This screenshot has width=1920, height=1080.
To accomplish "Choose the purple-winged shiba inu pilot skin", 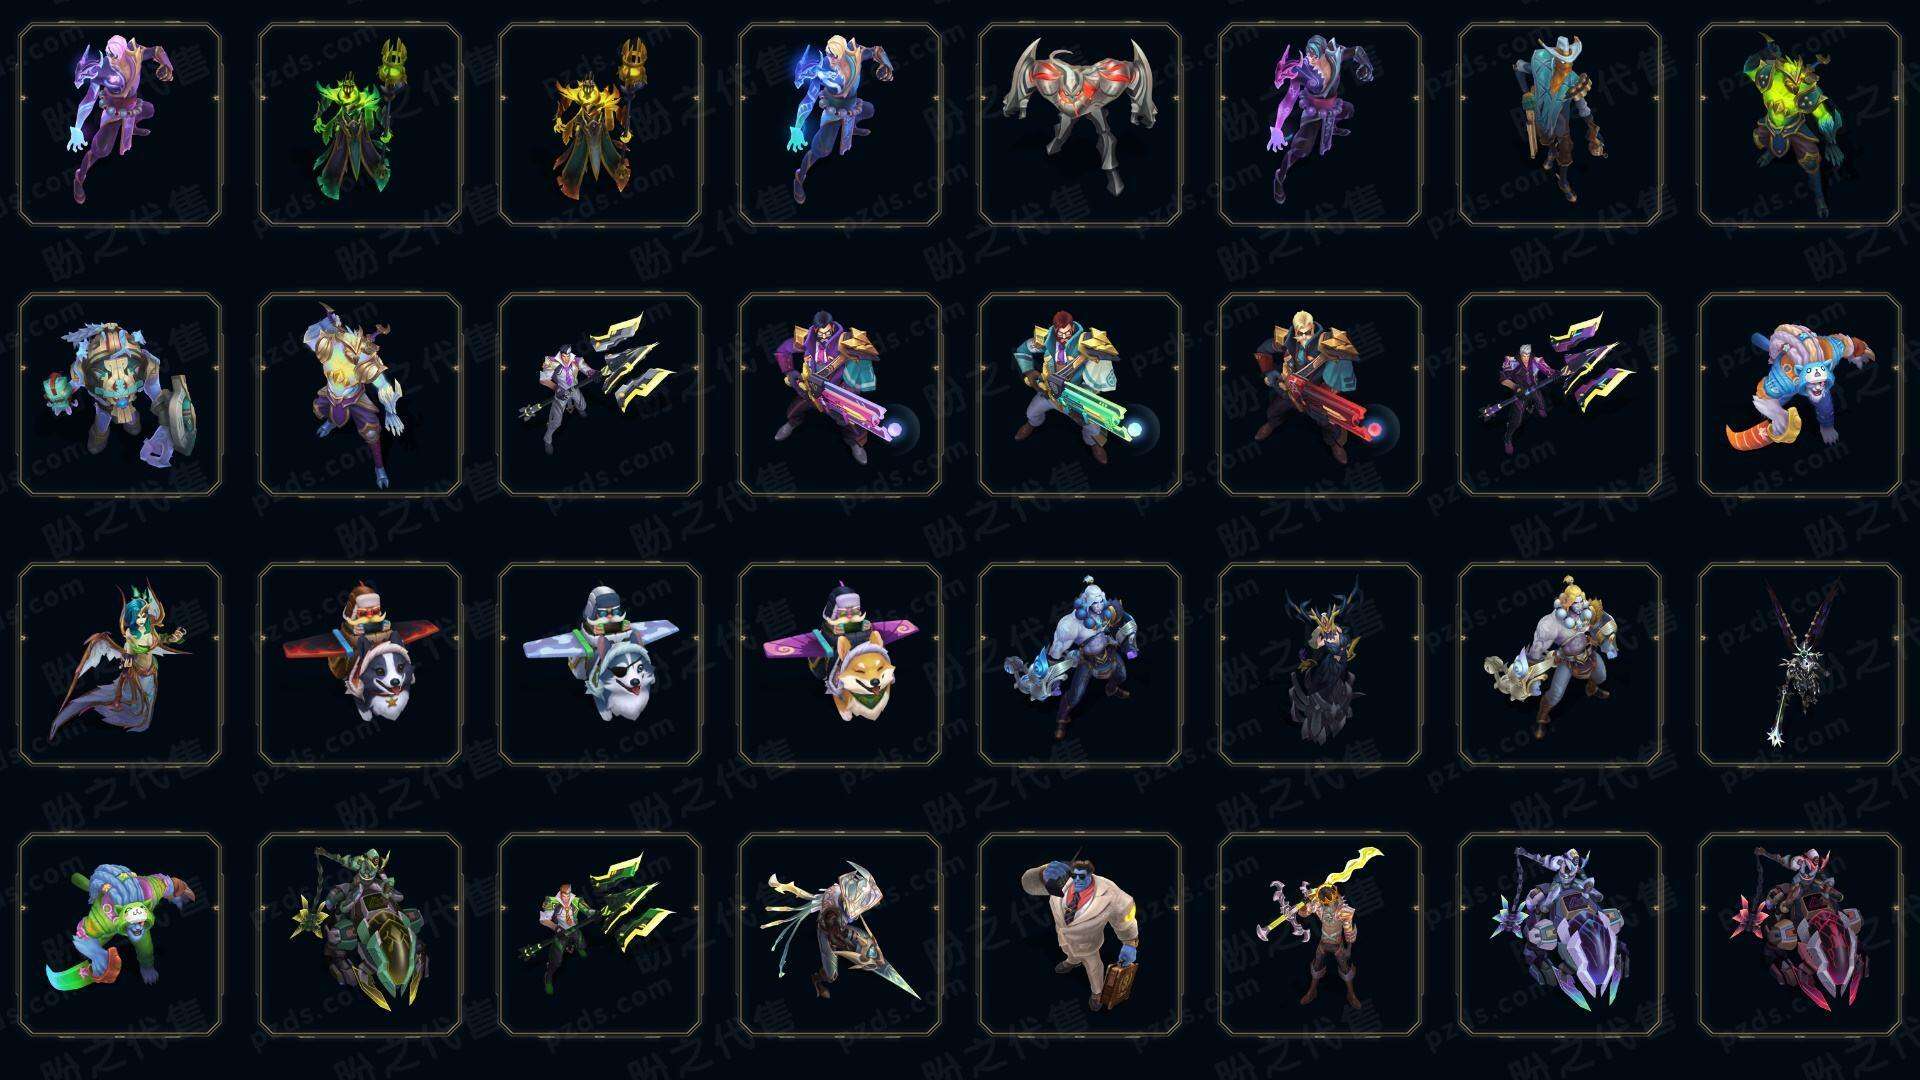I will pyautogui.click(x=840, y=664).
